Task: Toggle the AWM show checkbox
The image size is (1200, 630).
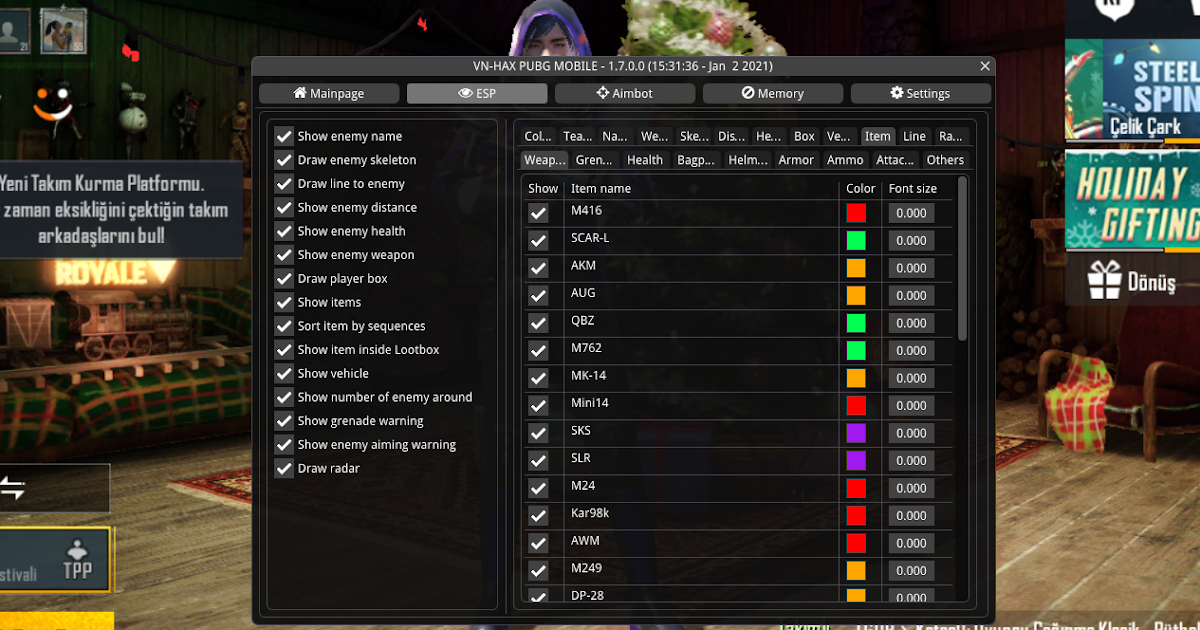Action: (539, 543)
